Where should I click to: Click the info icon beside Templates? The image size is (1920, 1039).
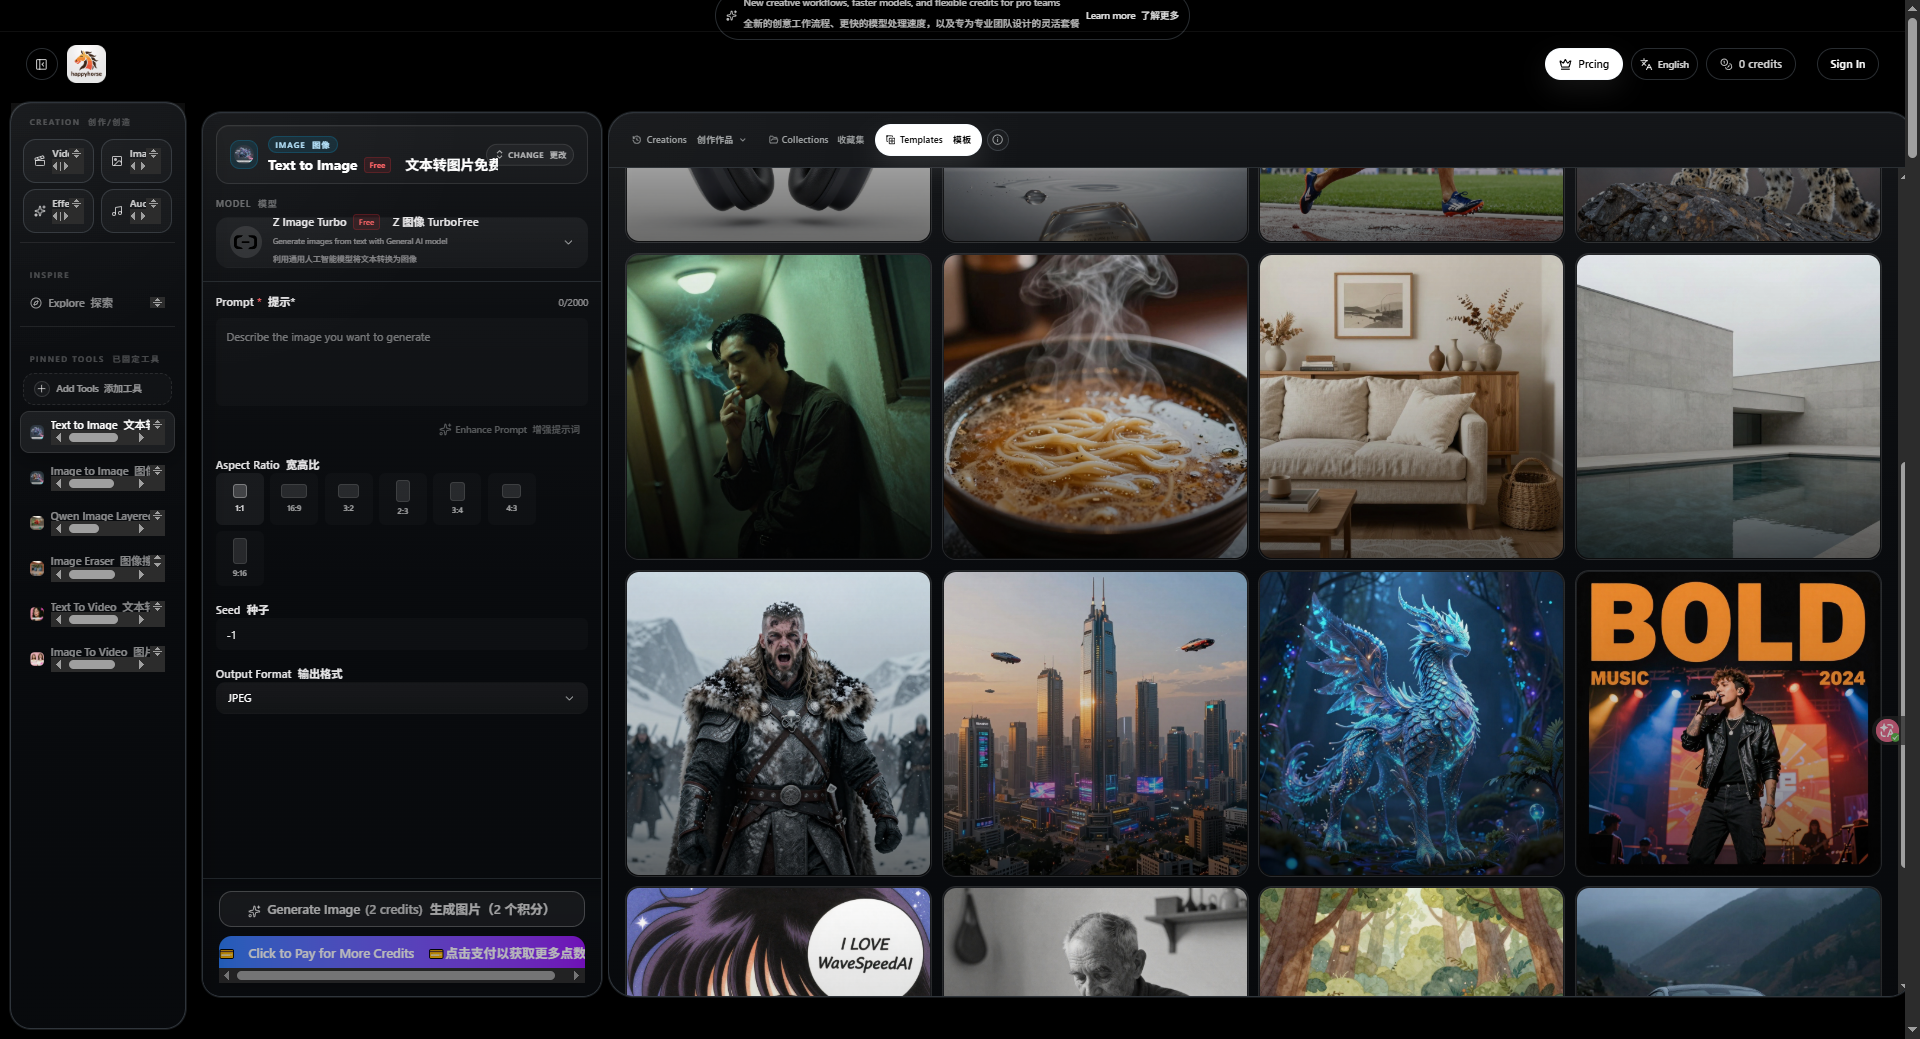pyautogui.click(x=997, y=140)
